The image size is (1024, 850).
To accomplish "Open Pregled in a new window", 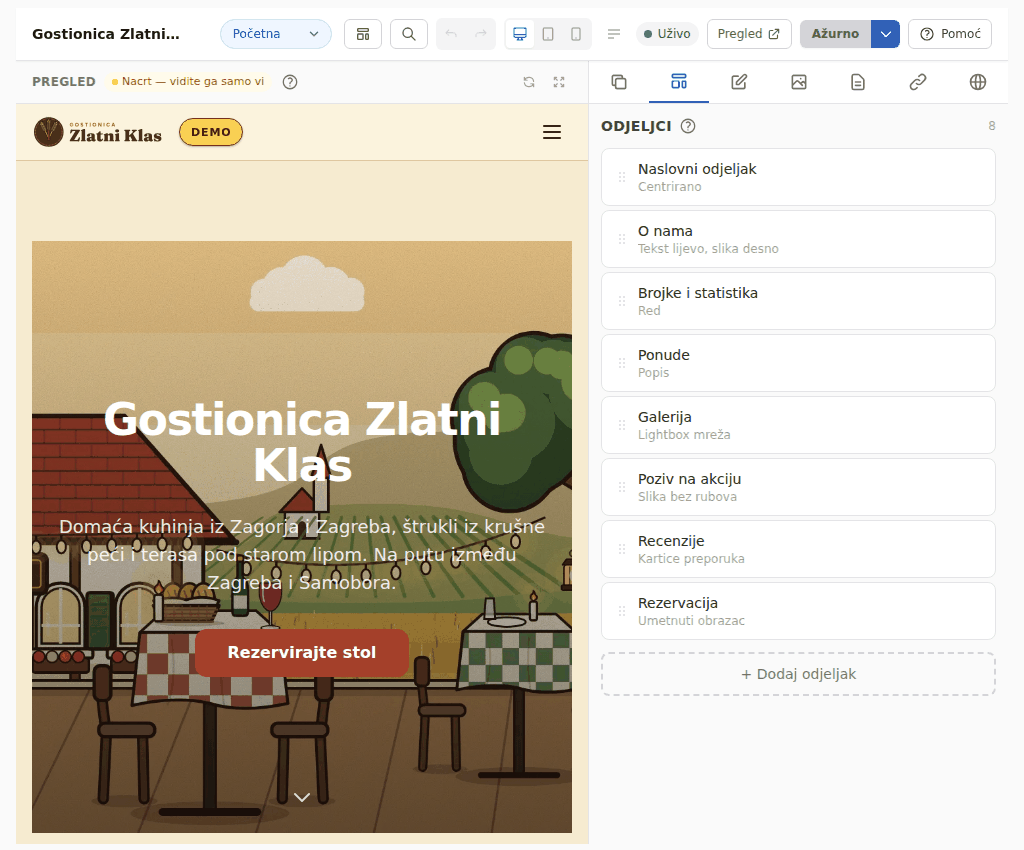I will pos(749,34).
